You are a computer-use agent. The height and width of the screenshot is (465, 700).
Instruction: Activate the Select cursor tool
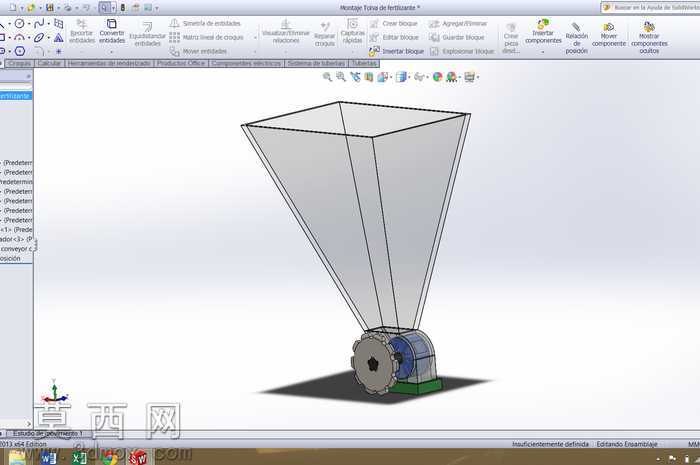tap(104, 8)
